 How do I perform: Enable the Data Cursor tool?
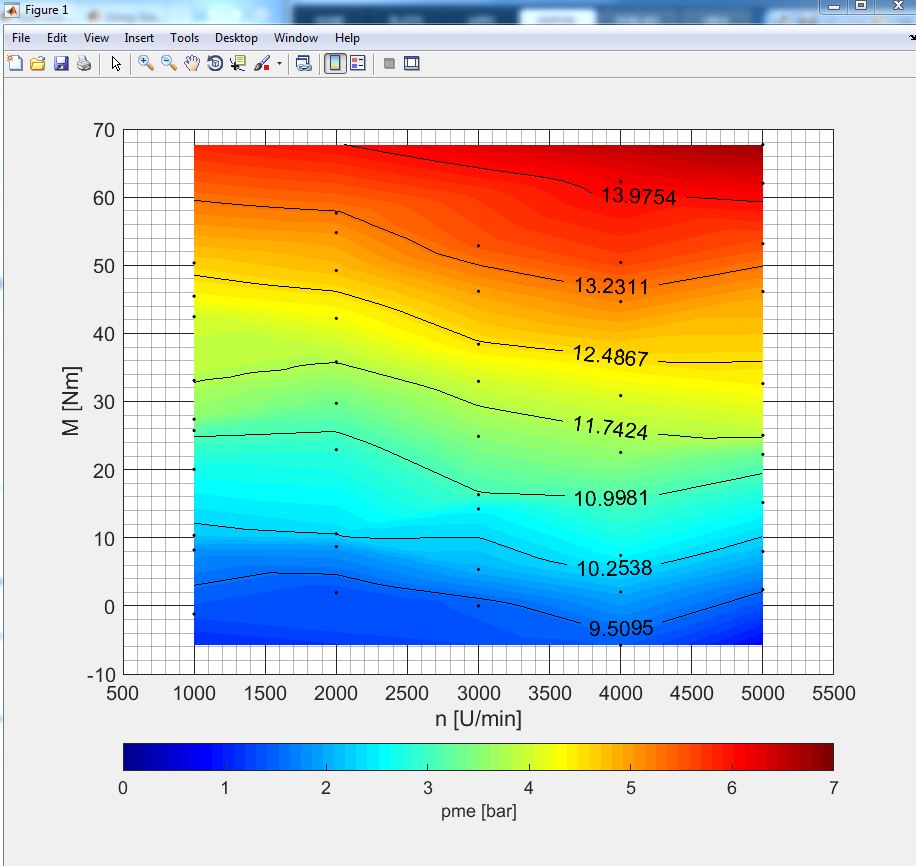pyautogui.click(x=238, y=63)
